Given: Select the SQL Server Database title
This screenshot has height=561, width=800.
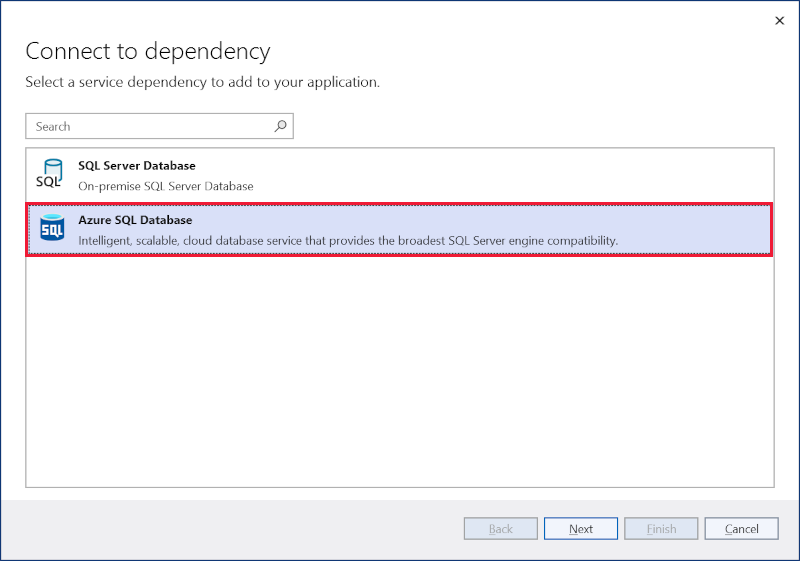Looking at the screenshot, I should tap(137, 165).
